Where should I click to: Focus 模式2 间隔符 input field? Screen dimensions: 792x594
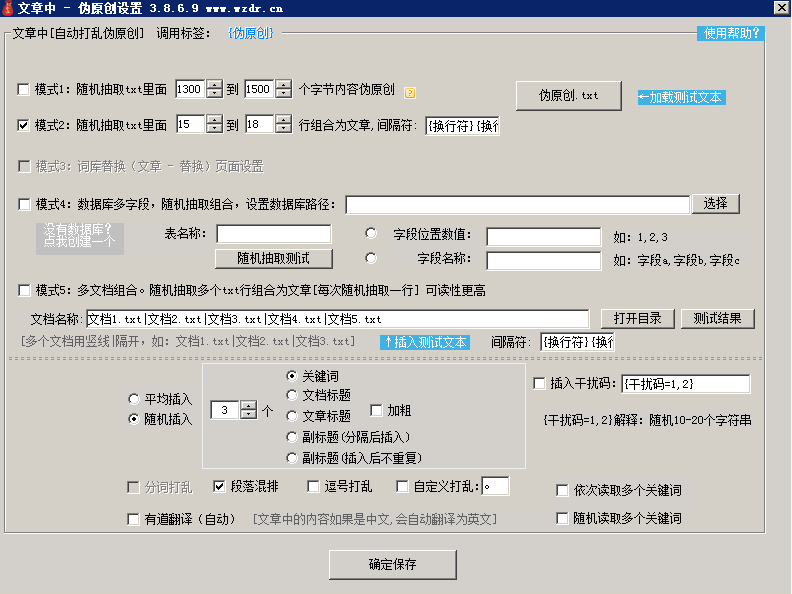[x=462, y=126]
